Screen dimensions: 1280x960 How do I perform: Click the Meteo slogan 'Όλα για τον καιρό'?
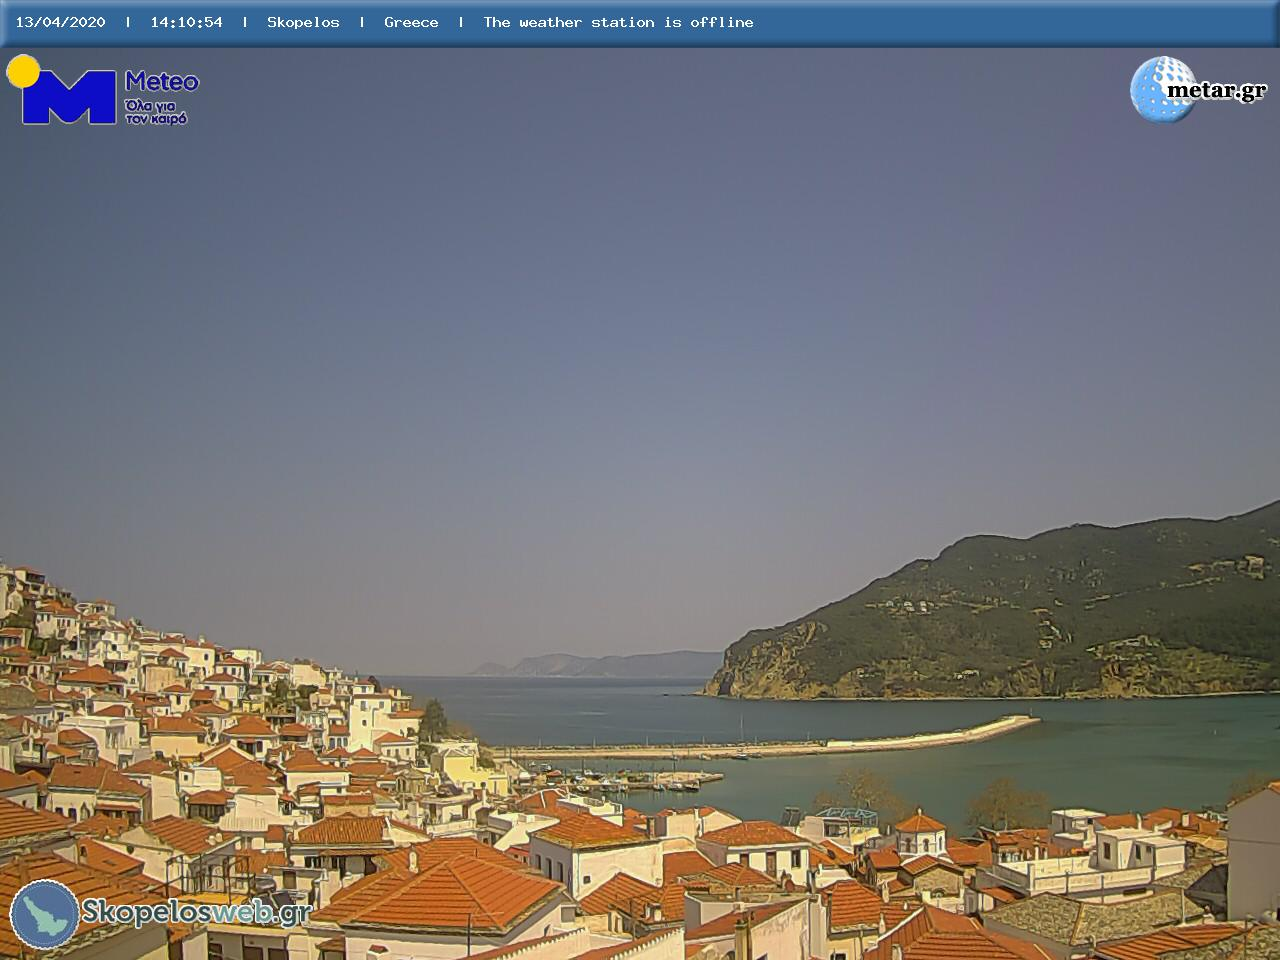tap(156, 112)
